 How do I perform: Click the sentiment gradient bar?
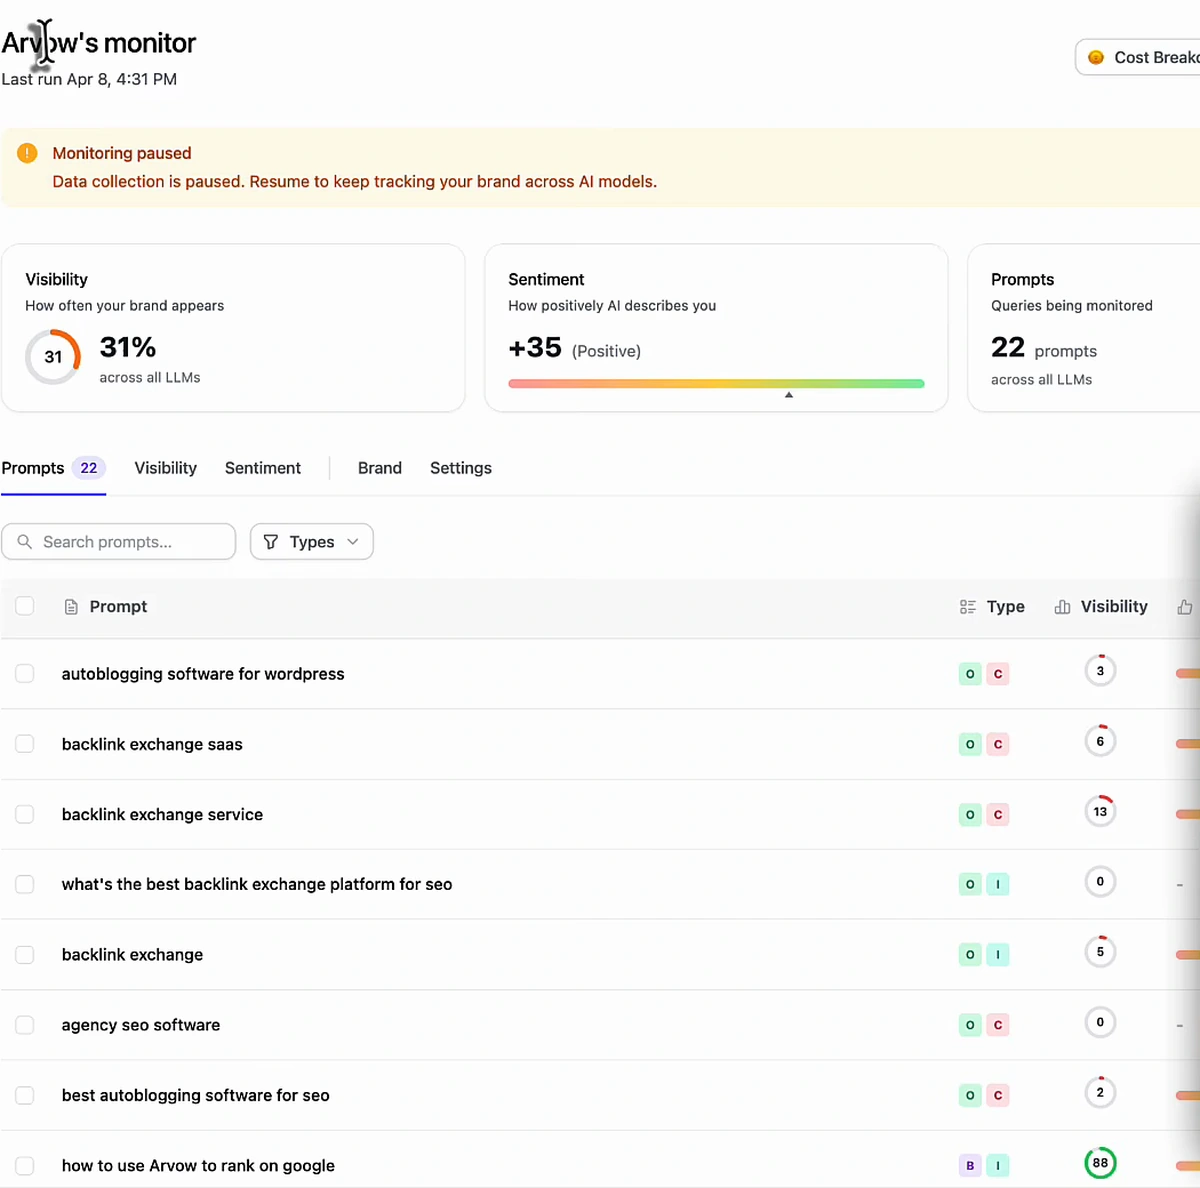(x=716, y=383)
